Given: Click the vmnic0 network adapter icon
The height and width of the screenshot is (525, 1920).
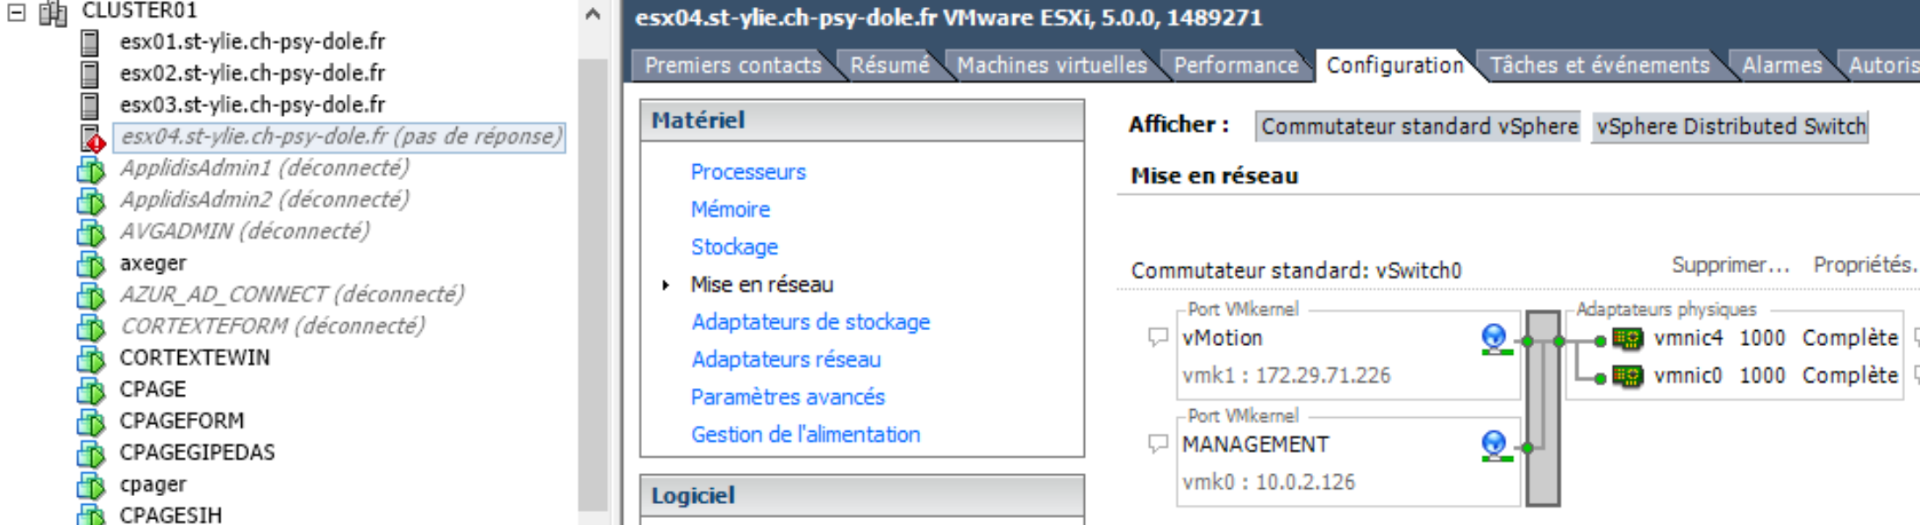Looking at the screenshot, I should [1627, 376].
